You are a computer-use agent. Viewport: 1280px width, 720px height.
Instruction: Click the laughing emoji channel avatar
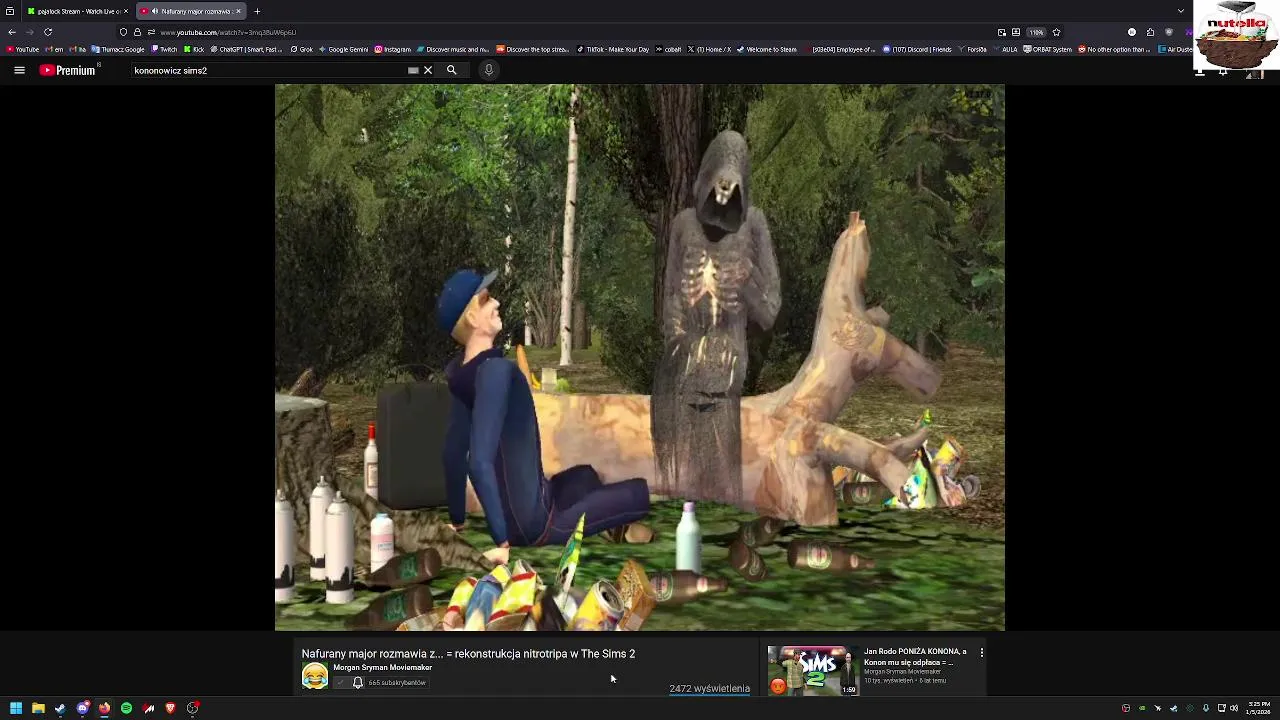(315, 676)
